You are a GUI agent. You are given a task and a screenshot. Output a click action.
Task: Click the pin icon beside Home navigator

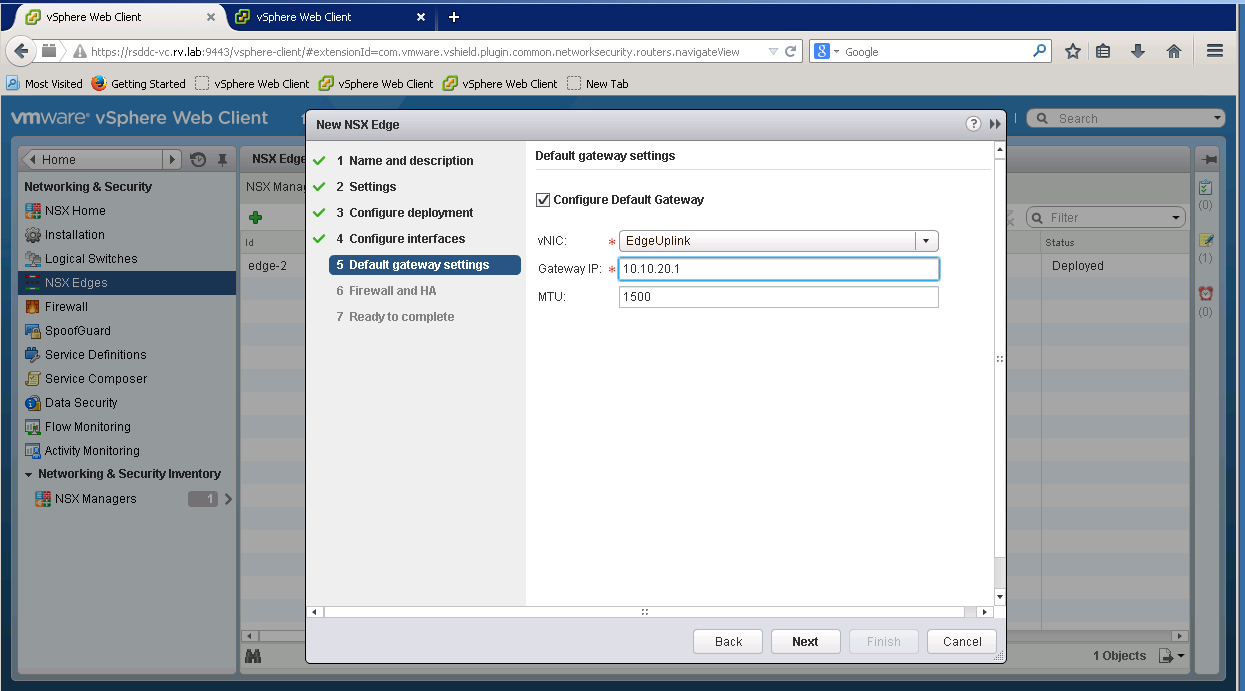pos(222,160)
